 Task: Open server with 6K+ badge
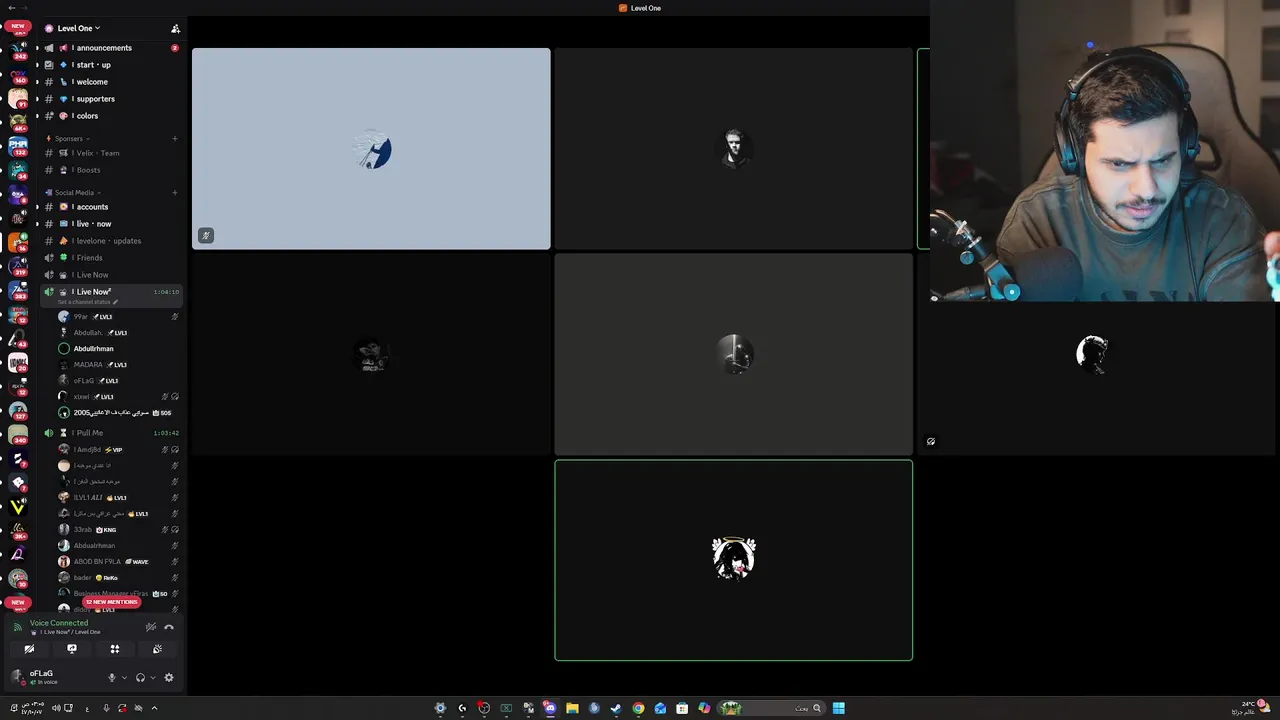(18, 122)
